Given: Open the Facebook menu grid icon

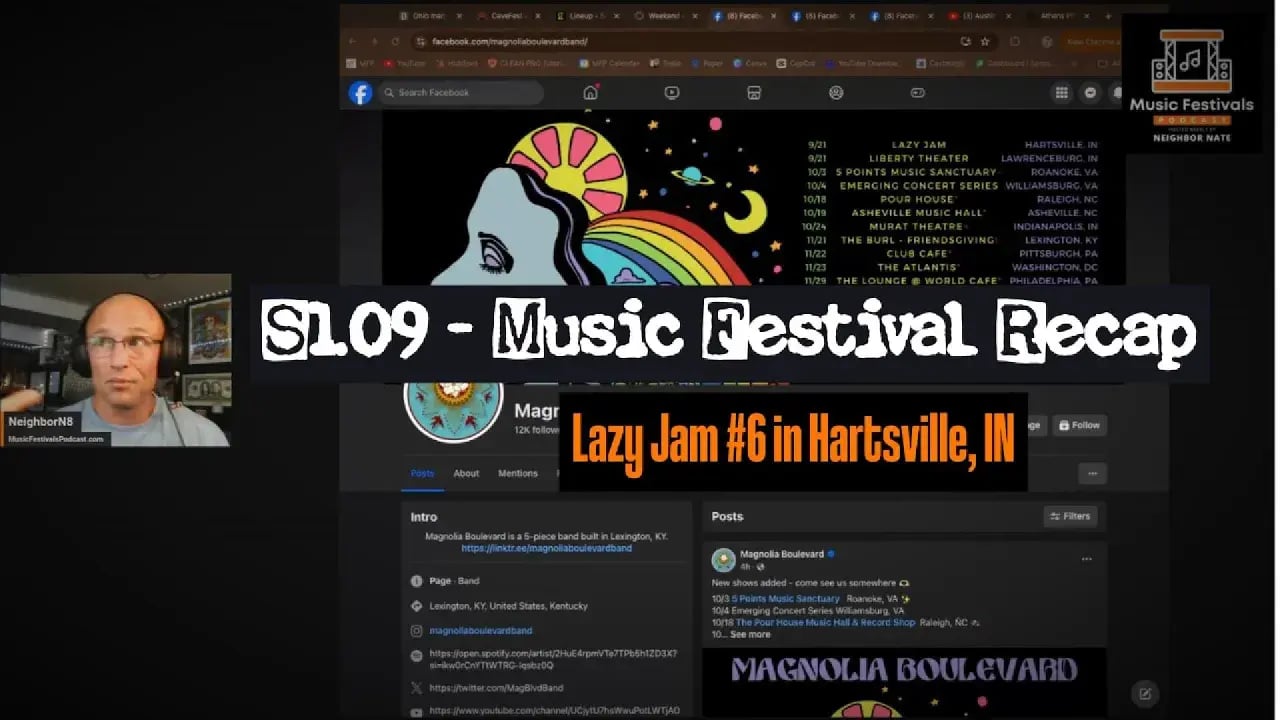Looking at the screenshot, I should [x=1062, y=93].
